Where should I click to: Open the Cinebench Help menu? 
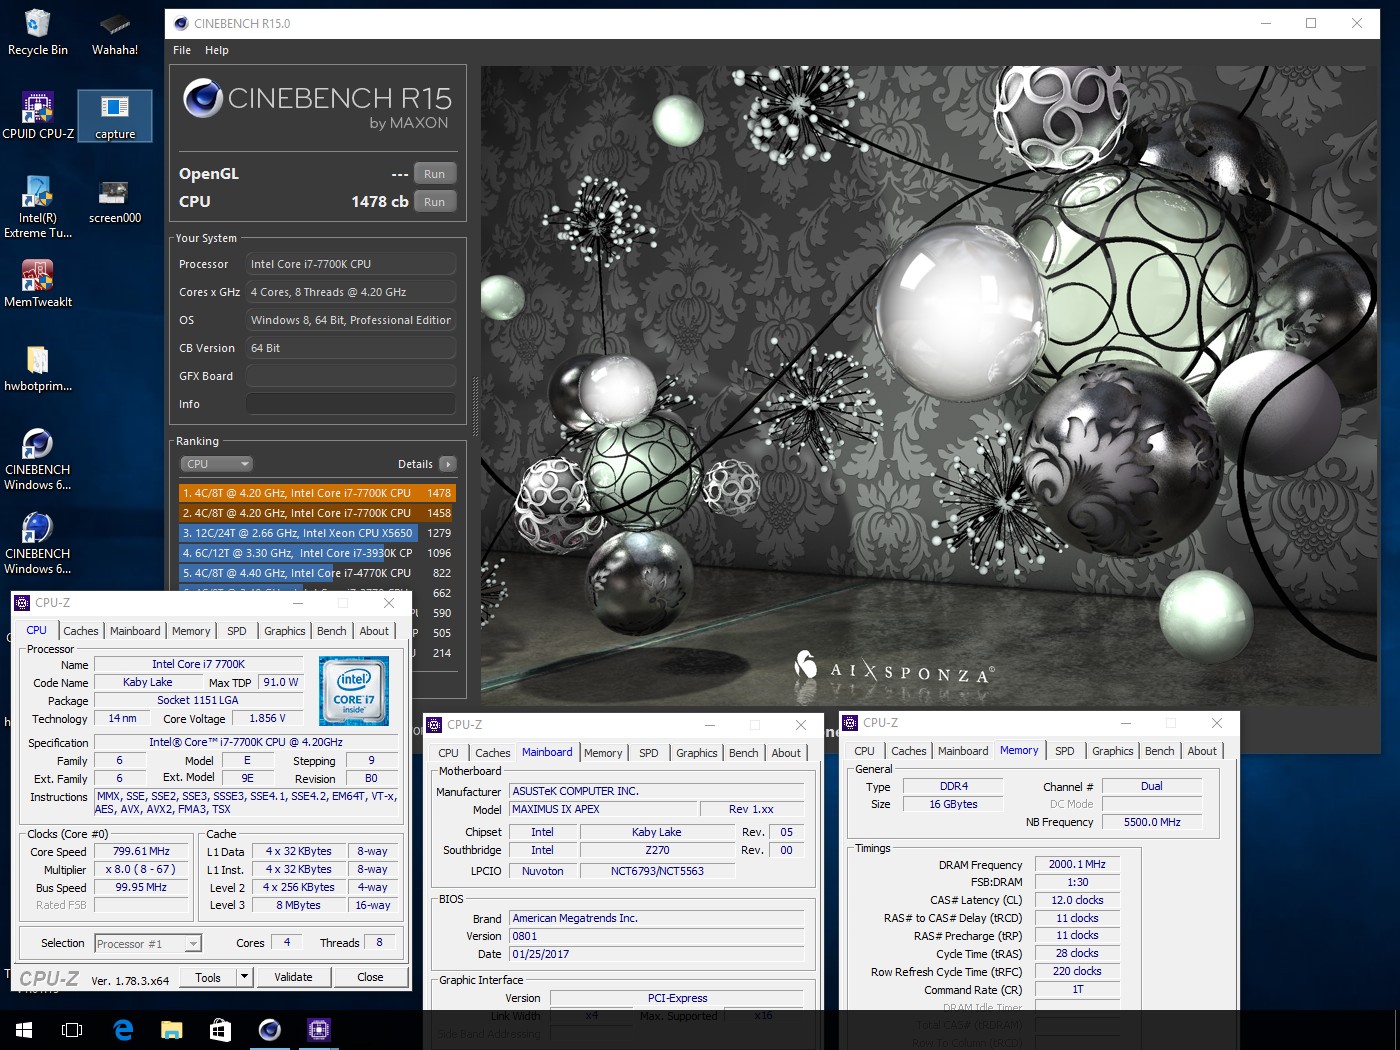click(217, 50)
